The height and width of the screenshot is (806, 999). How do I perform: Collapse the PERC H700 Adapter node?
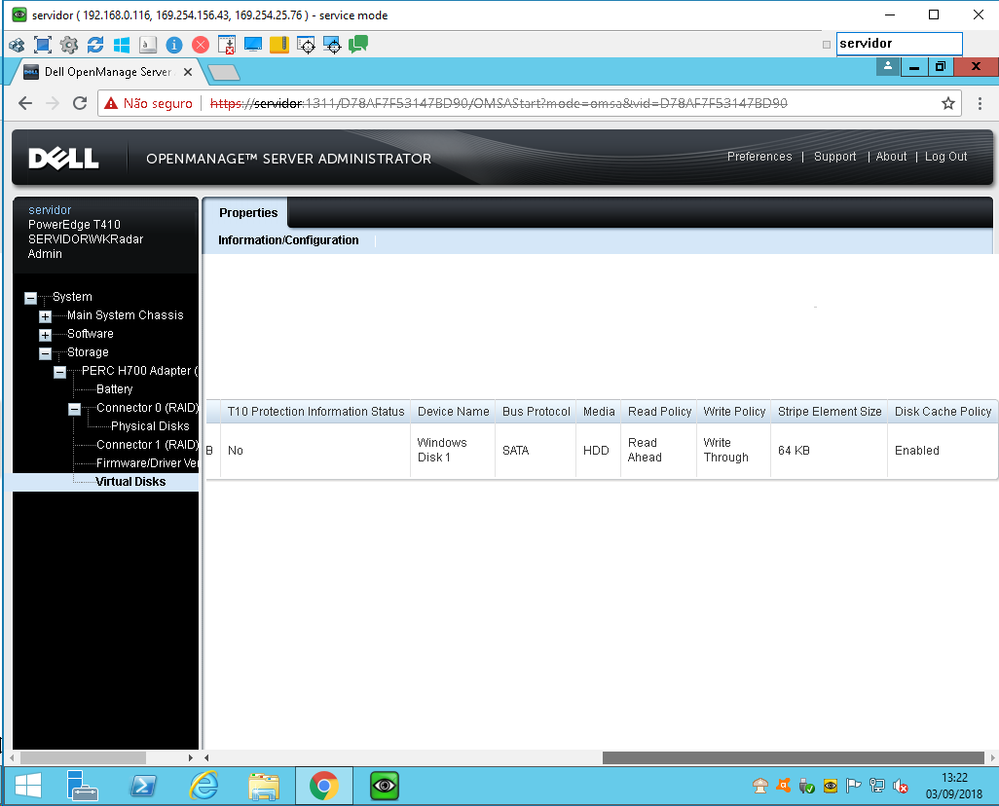pos(60,371)
